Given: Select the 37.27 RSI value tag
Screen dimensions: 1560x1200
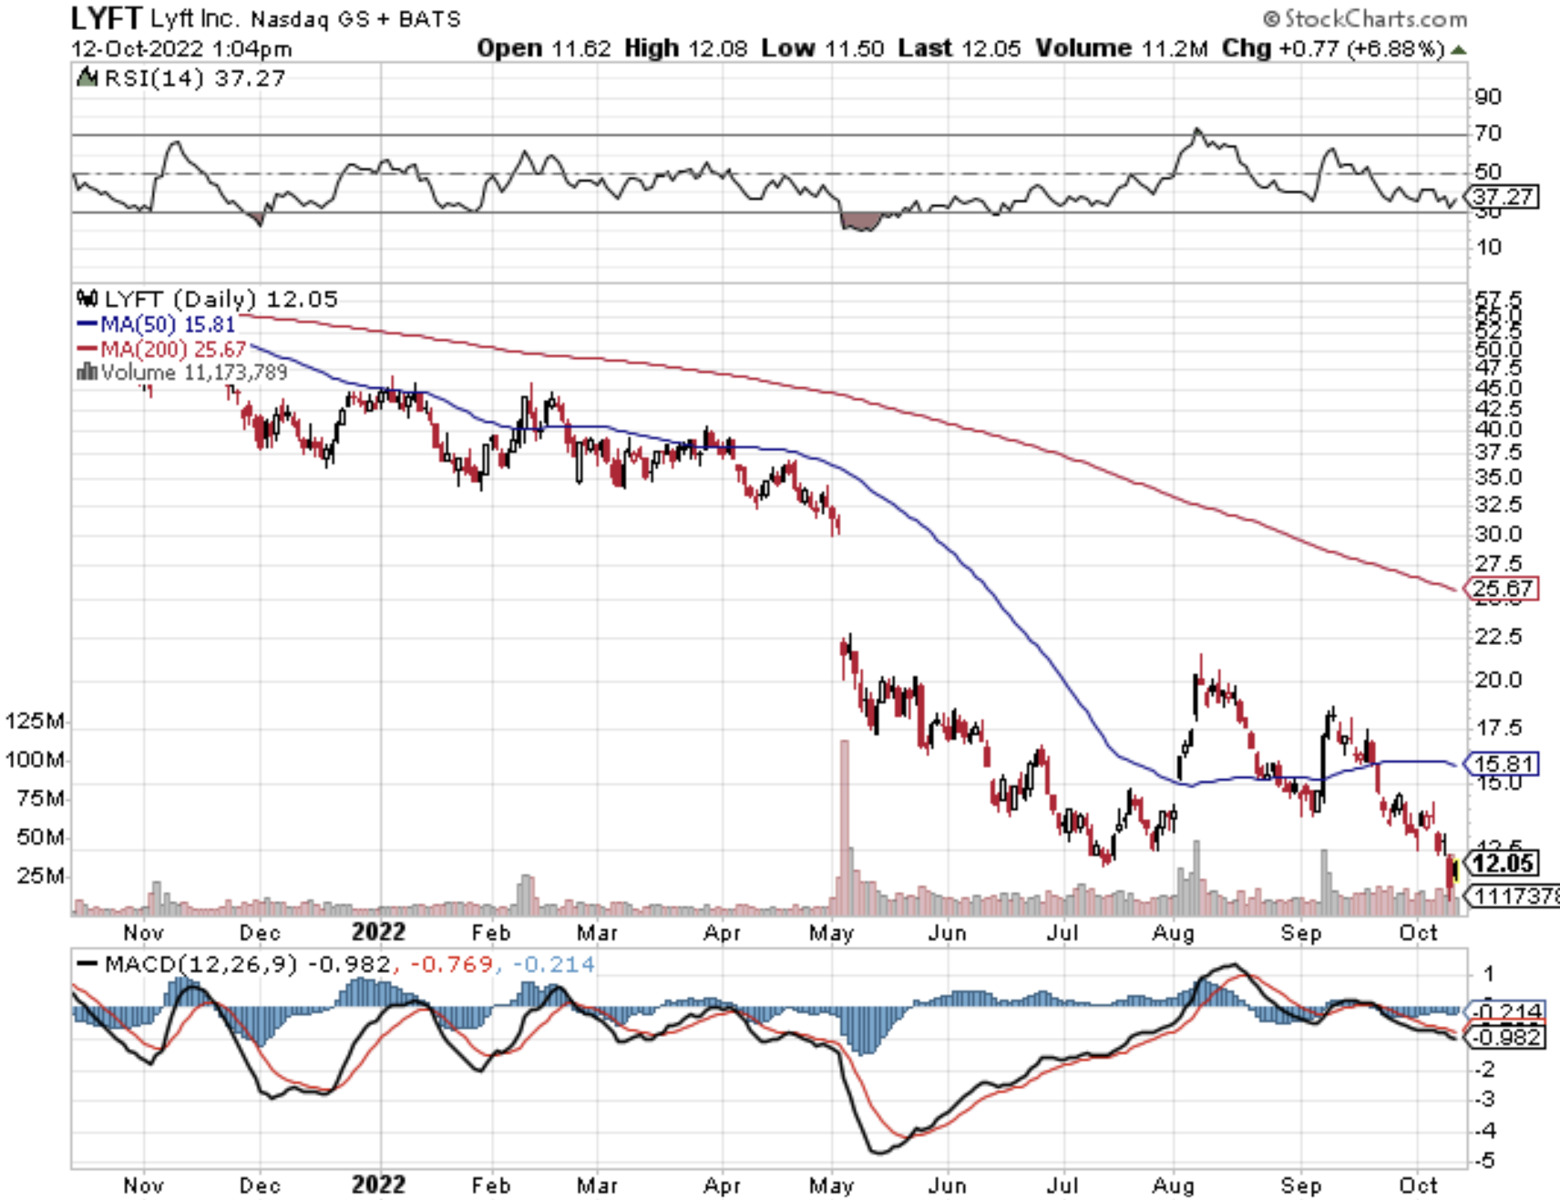Looking at the screenshot, I should pos(1503,197).
